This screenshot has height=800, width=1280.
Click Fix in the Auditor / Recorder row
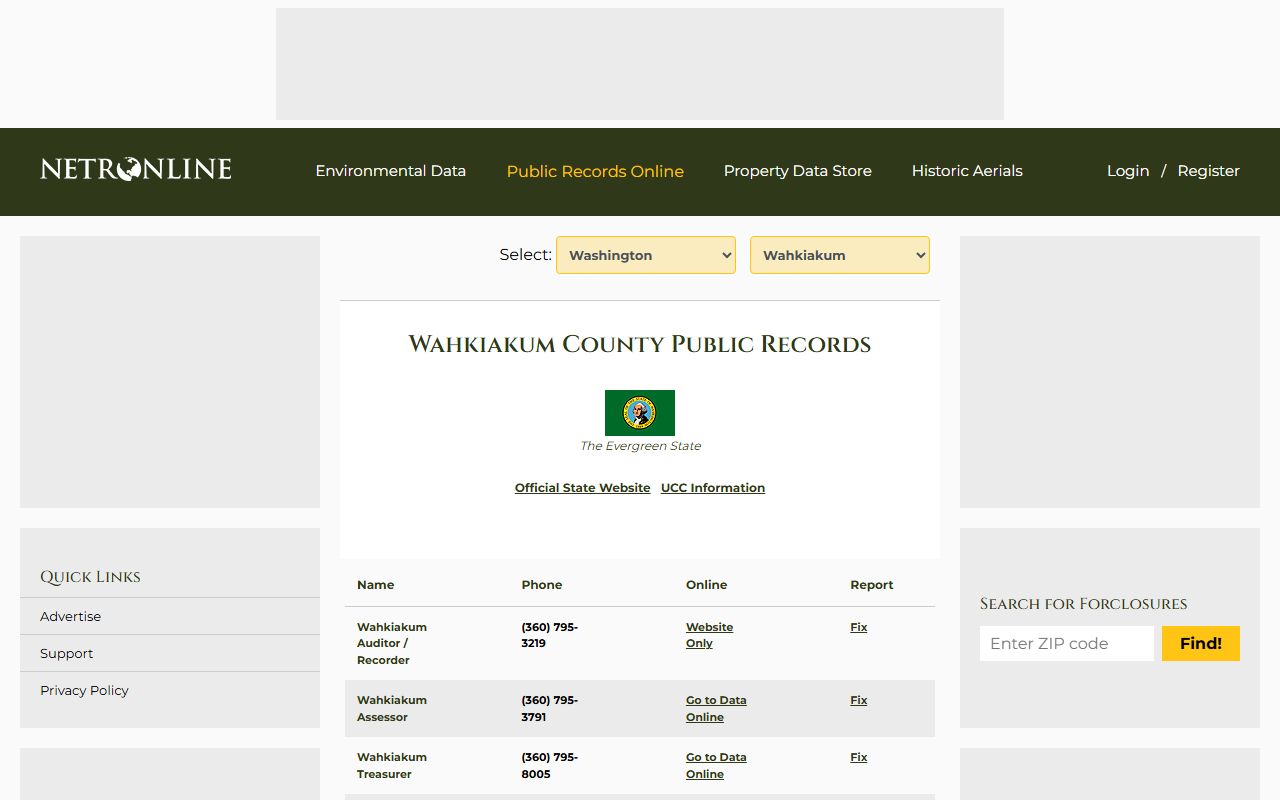pyautogui.click(x=859, y=627)
